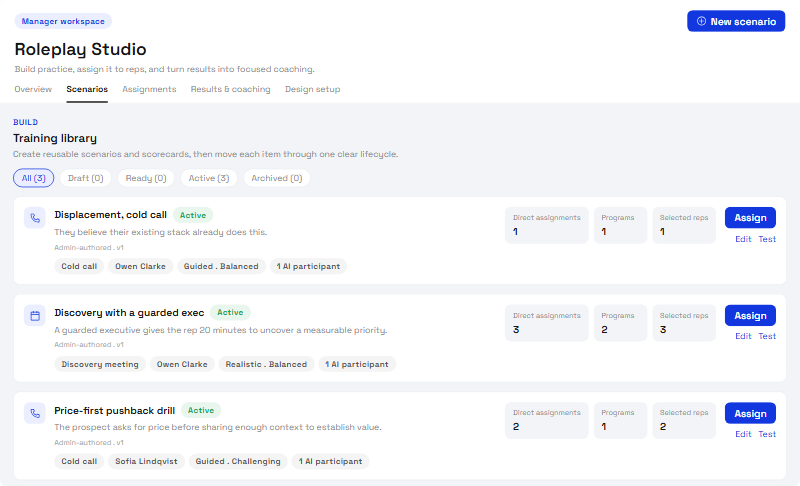
Task: Test the Displacement, cold call scenario
Action: pyautogui.click(x=767, y=239)
